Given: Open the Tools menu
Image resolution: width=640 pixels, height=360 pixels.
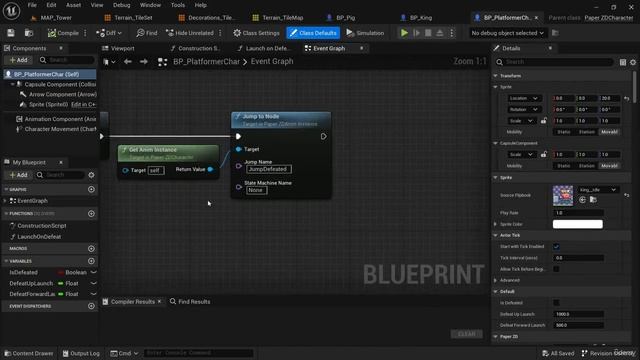Looking at the screenshot, I should click(x=178, y=5).
